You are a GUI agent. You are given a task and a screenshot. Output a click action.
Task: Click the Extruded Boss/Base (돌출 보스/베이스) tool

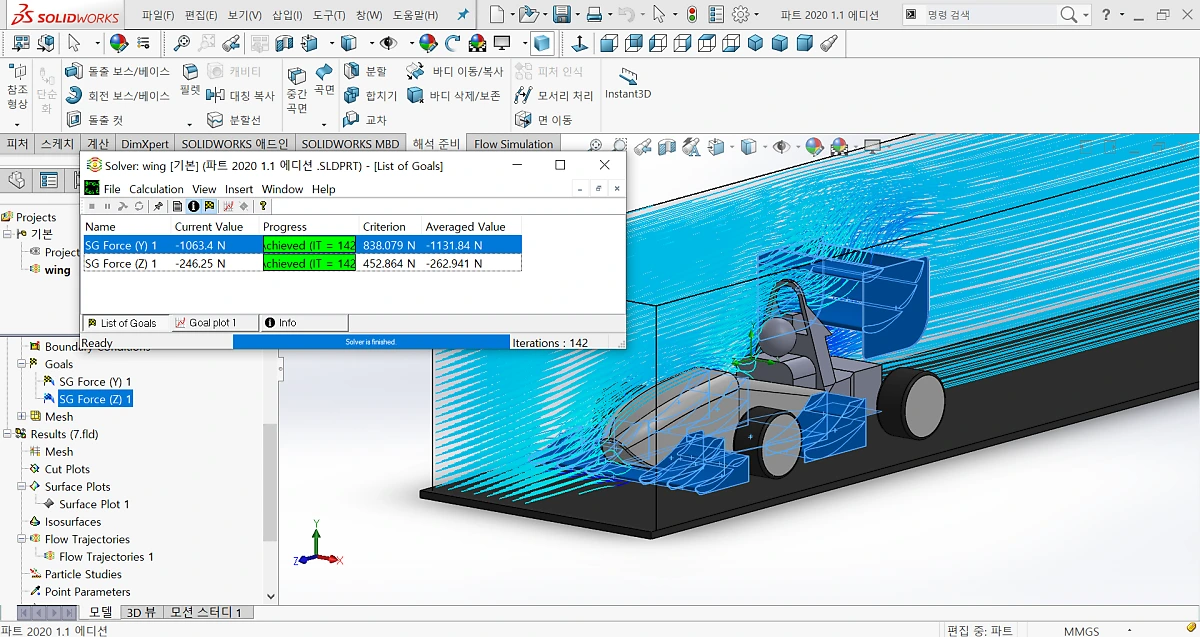(118, 71)
